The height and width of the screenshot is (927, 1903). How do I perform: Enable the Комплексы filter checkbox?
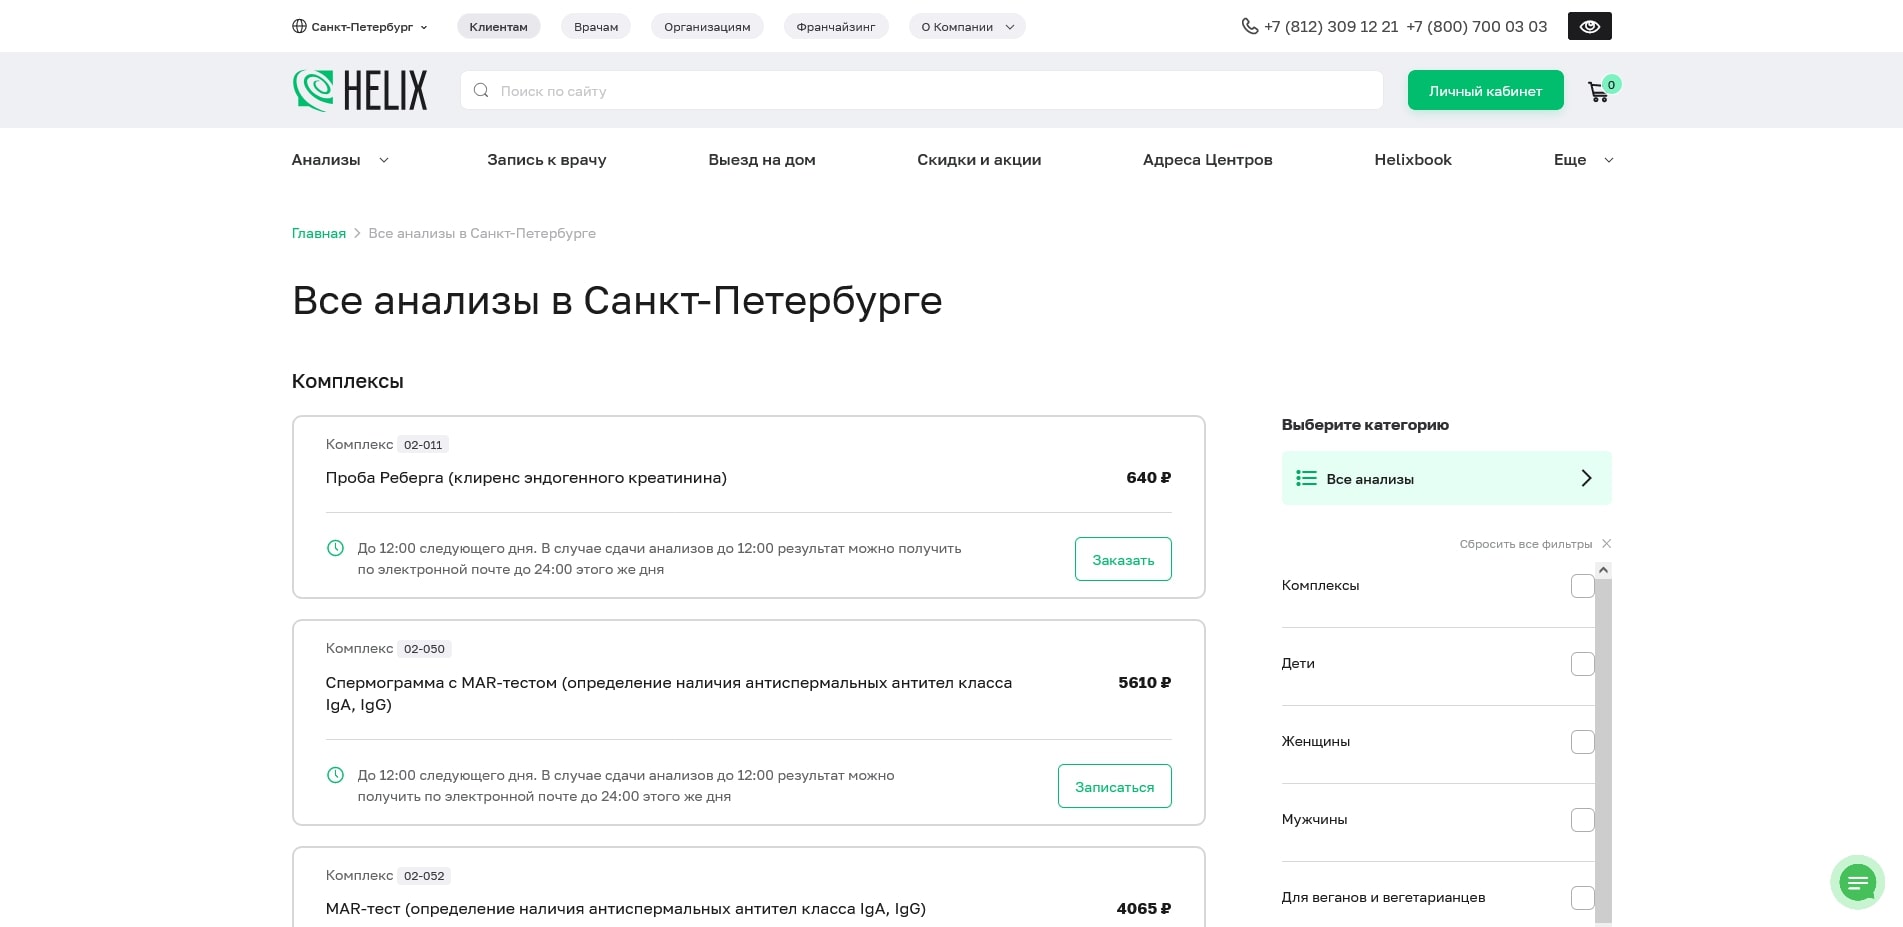click(x=1583, y=586)
